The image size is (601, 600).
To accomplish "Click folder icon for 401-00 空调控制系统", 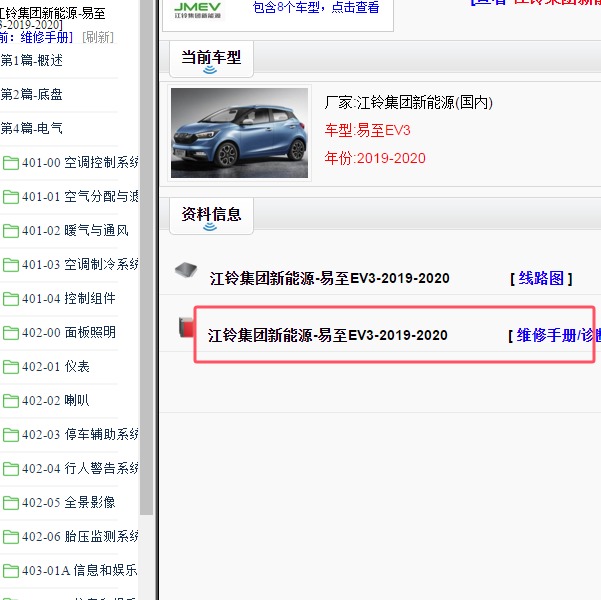I will click(x=11, y=163).
